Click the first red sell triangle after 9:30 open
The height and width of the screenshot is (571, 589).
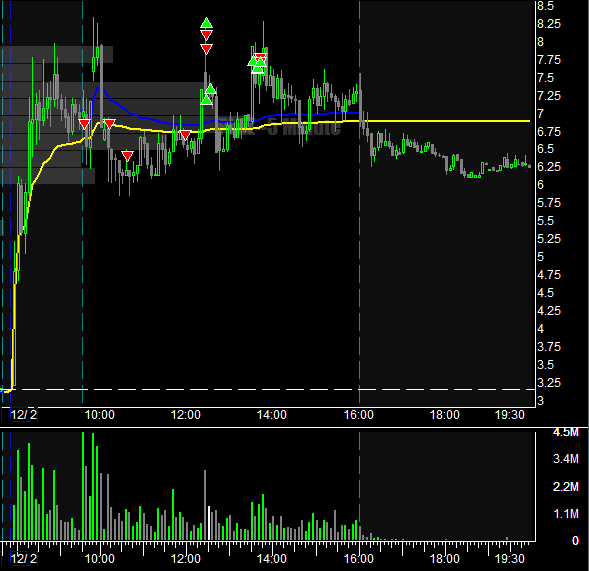(85, 124)
